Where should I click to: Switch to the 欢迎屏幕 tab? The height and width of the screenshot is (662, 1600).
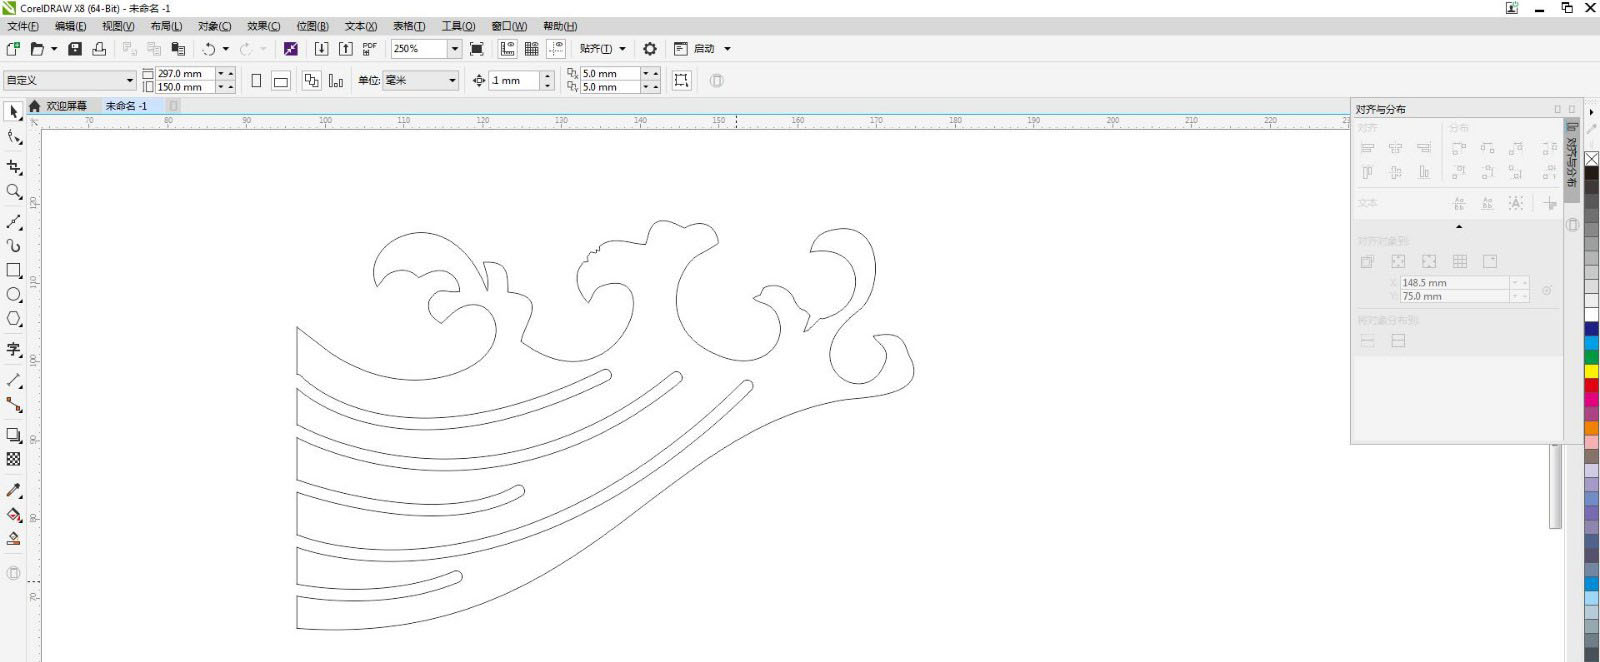[x=66, y=106]
